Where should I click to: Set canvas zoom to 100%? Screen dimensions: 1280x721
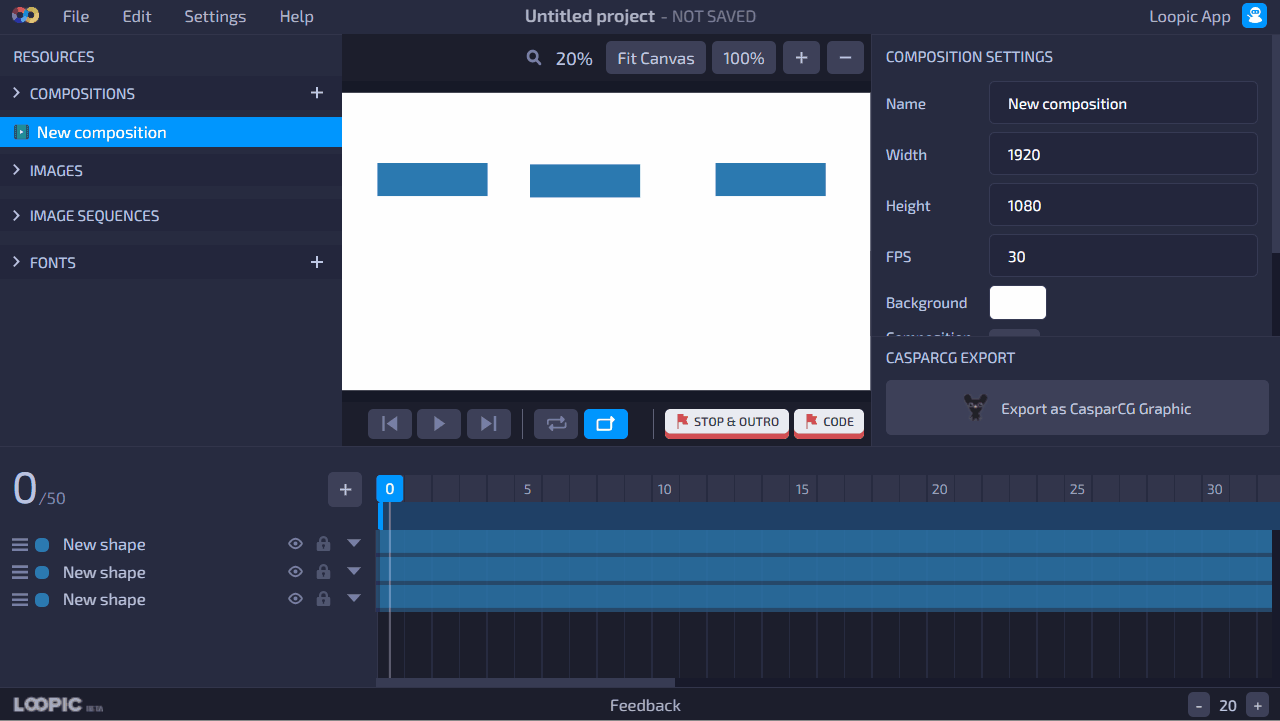click(x=744, y=58)
